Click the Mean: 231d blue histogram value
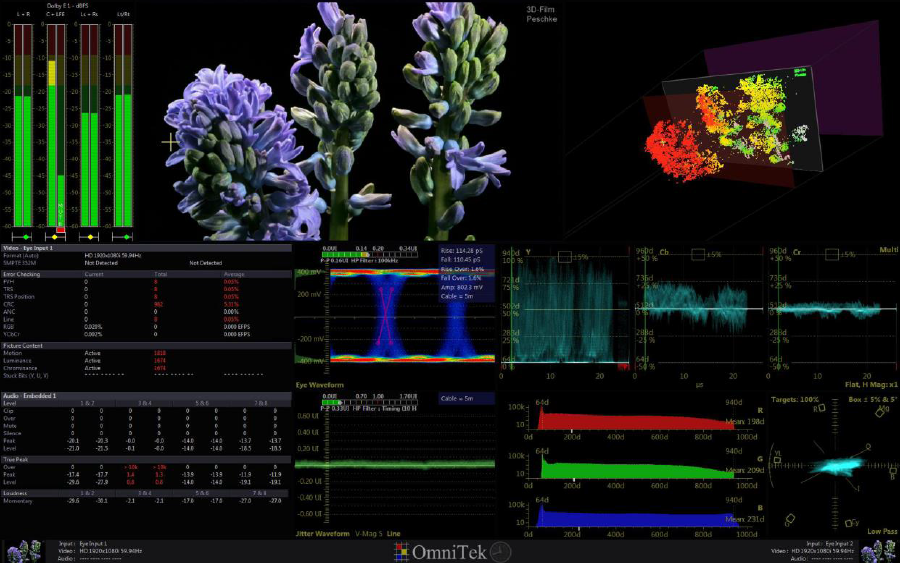Image resolution: width=900 pixels, height=563 pixels. point(744,519)
